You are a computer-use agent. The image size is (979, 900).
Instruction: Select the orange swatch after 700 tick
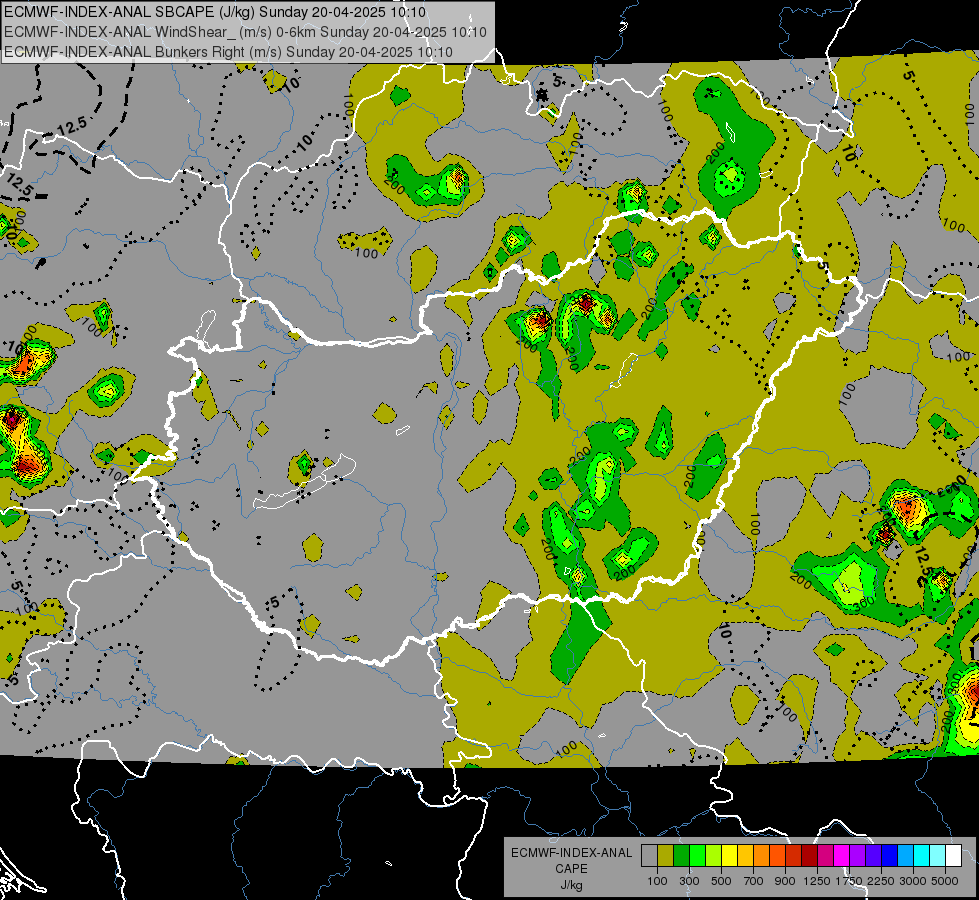761,855
